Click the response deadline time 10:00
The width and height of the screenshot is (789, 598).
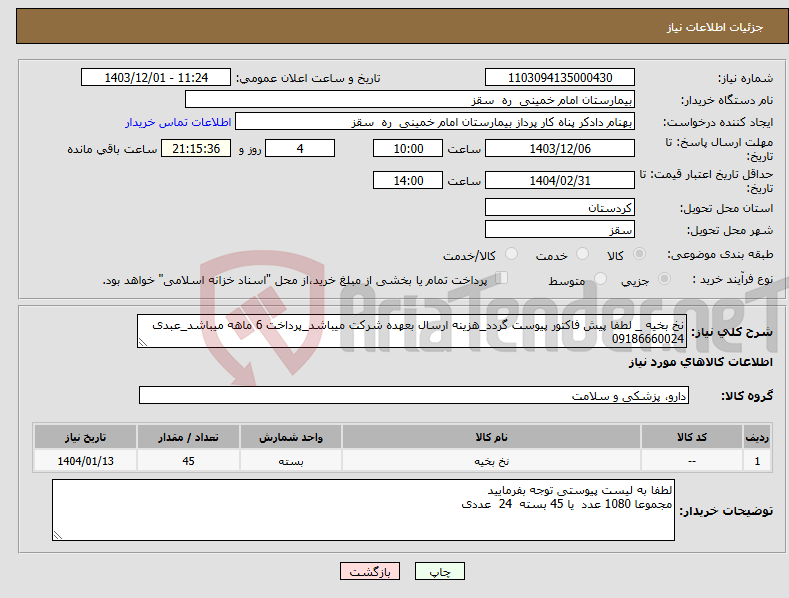point(408,148)
